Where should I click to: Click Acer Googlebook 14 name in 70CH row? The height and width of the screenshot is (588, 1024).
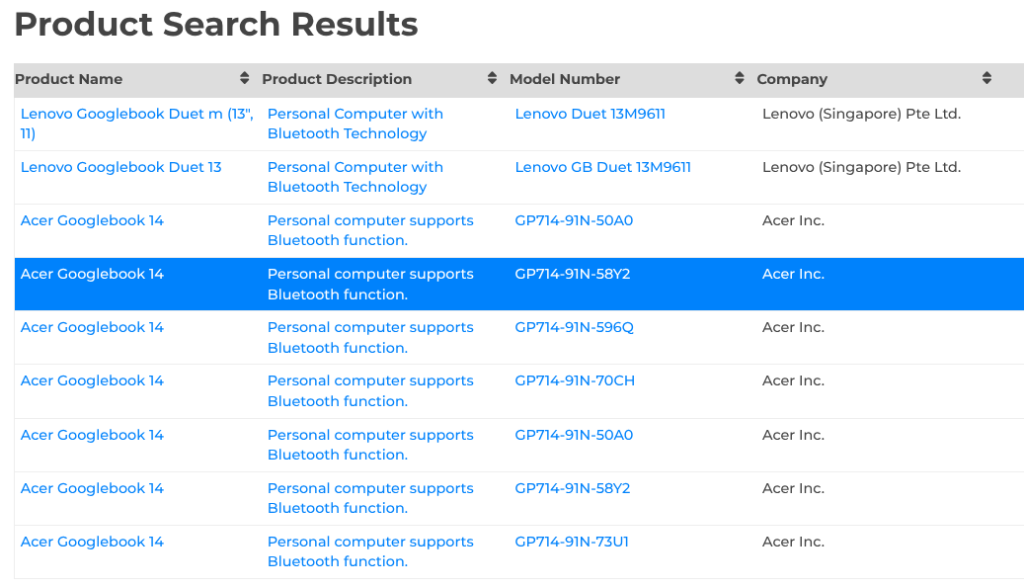point(92,381)
